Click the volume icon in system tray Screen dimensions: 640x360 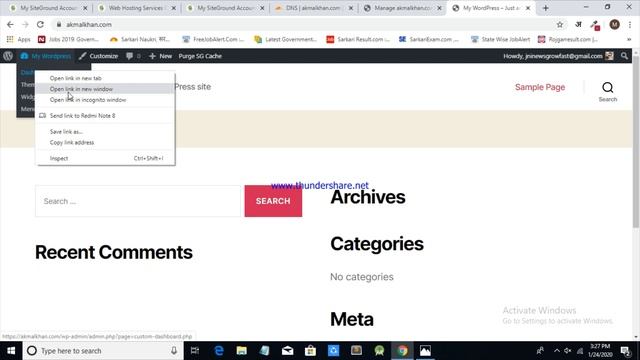click(x=568, y=351)
